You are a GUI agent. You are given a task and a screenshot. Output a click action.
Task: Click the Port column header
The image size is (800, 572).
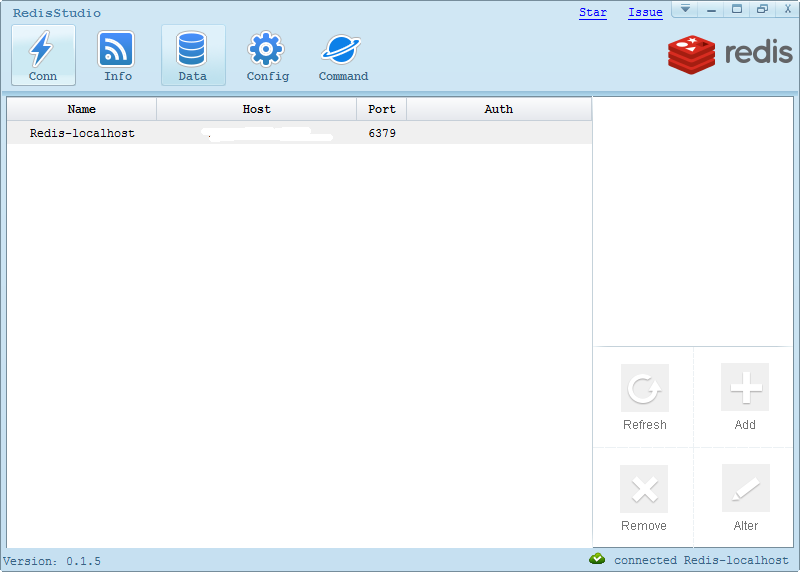pyautogui.click(x=382, y=109)
